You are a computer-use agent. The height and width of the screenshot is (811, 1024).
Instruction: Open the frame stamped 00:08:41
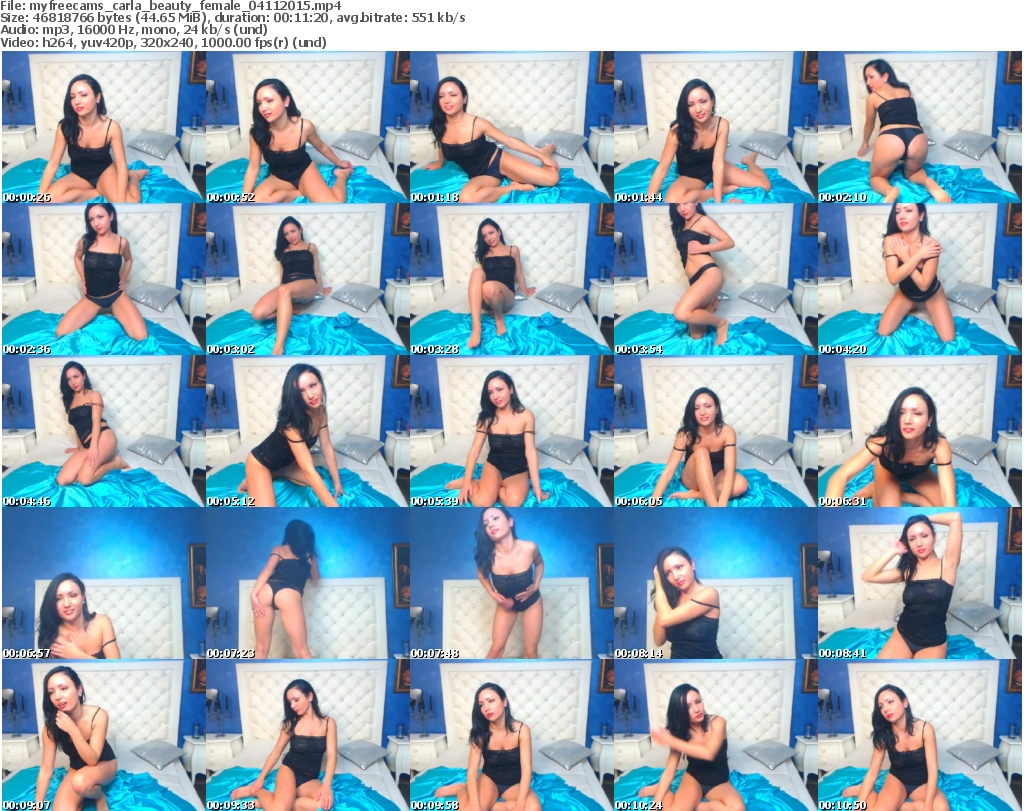(x=920, y=583)
